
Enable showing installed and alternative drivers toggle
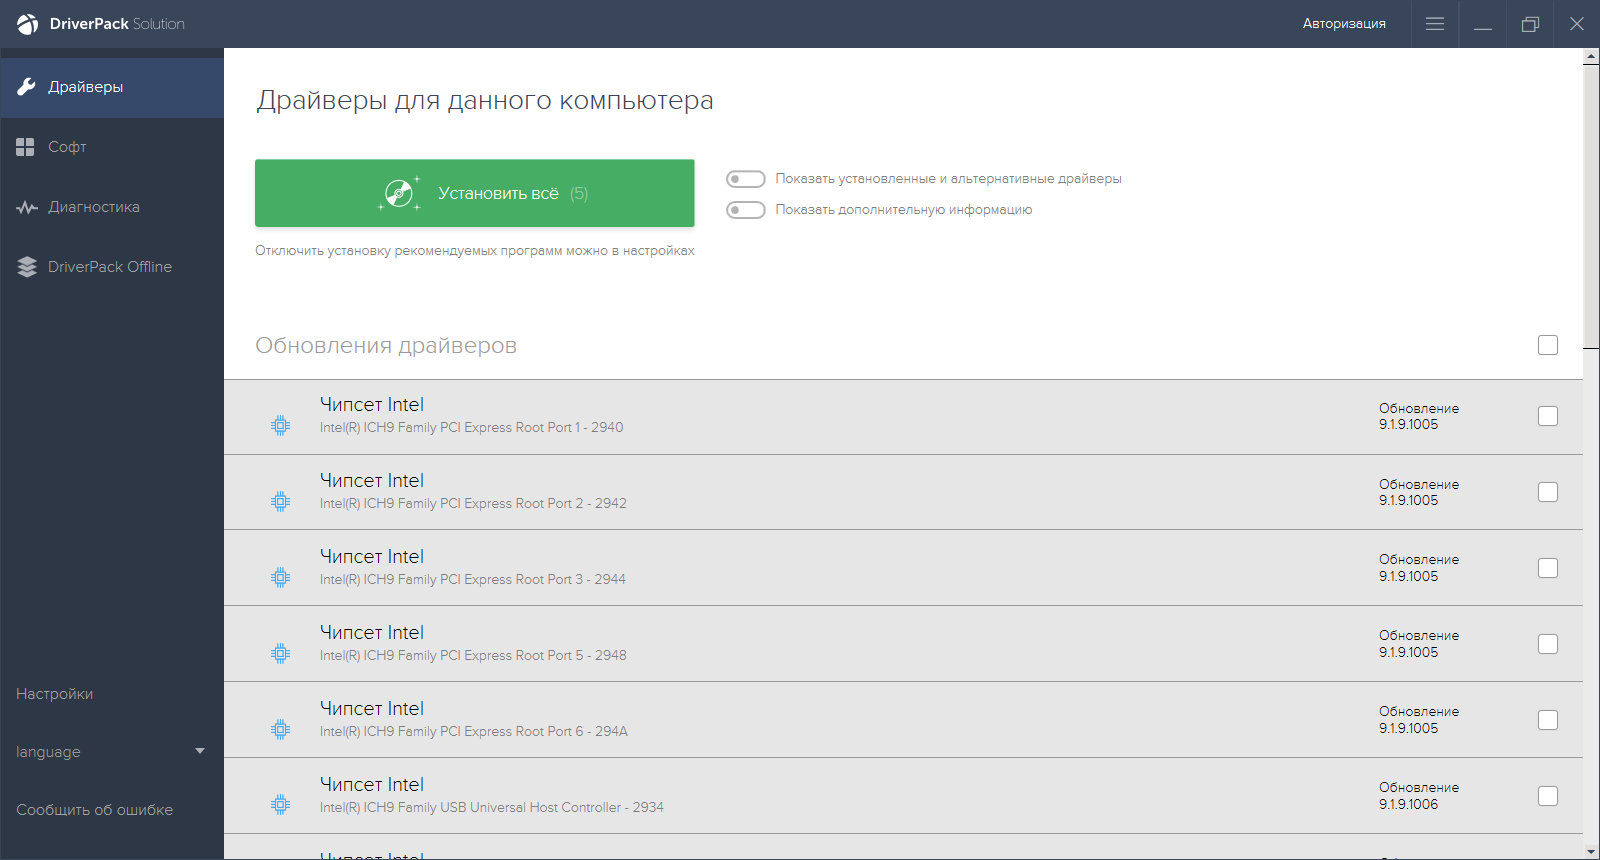pyautogui.click(x=745, y=179)
